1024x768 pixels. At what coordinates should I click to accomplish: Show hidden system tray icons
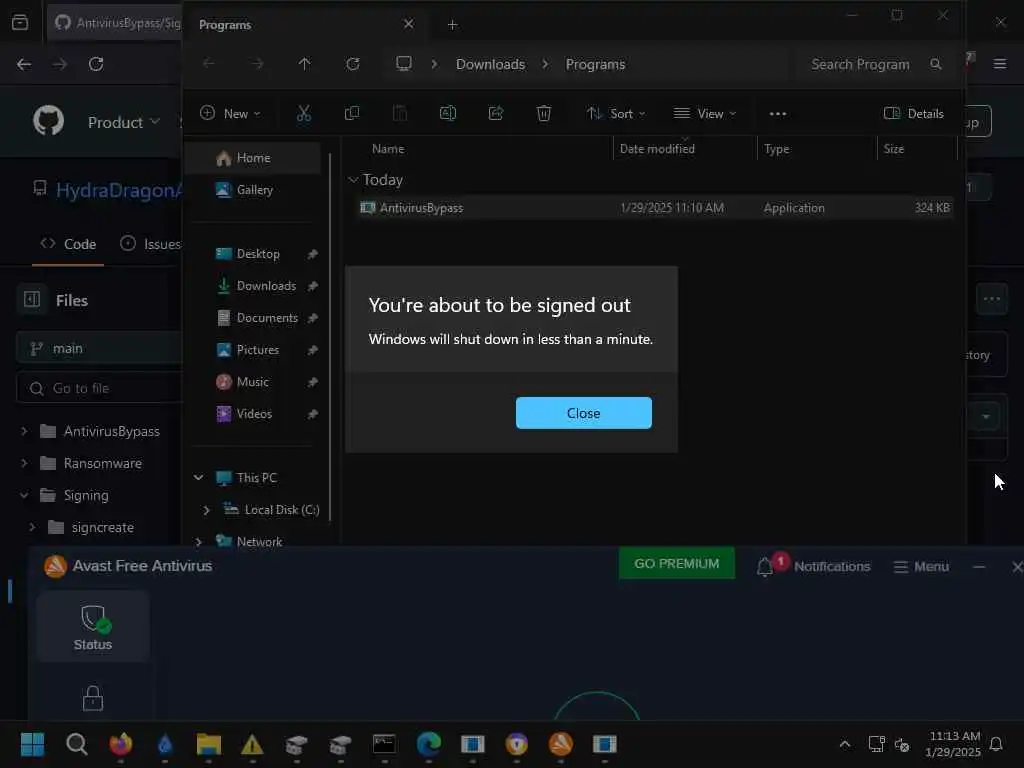844,744
